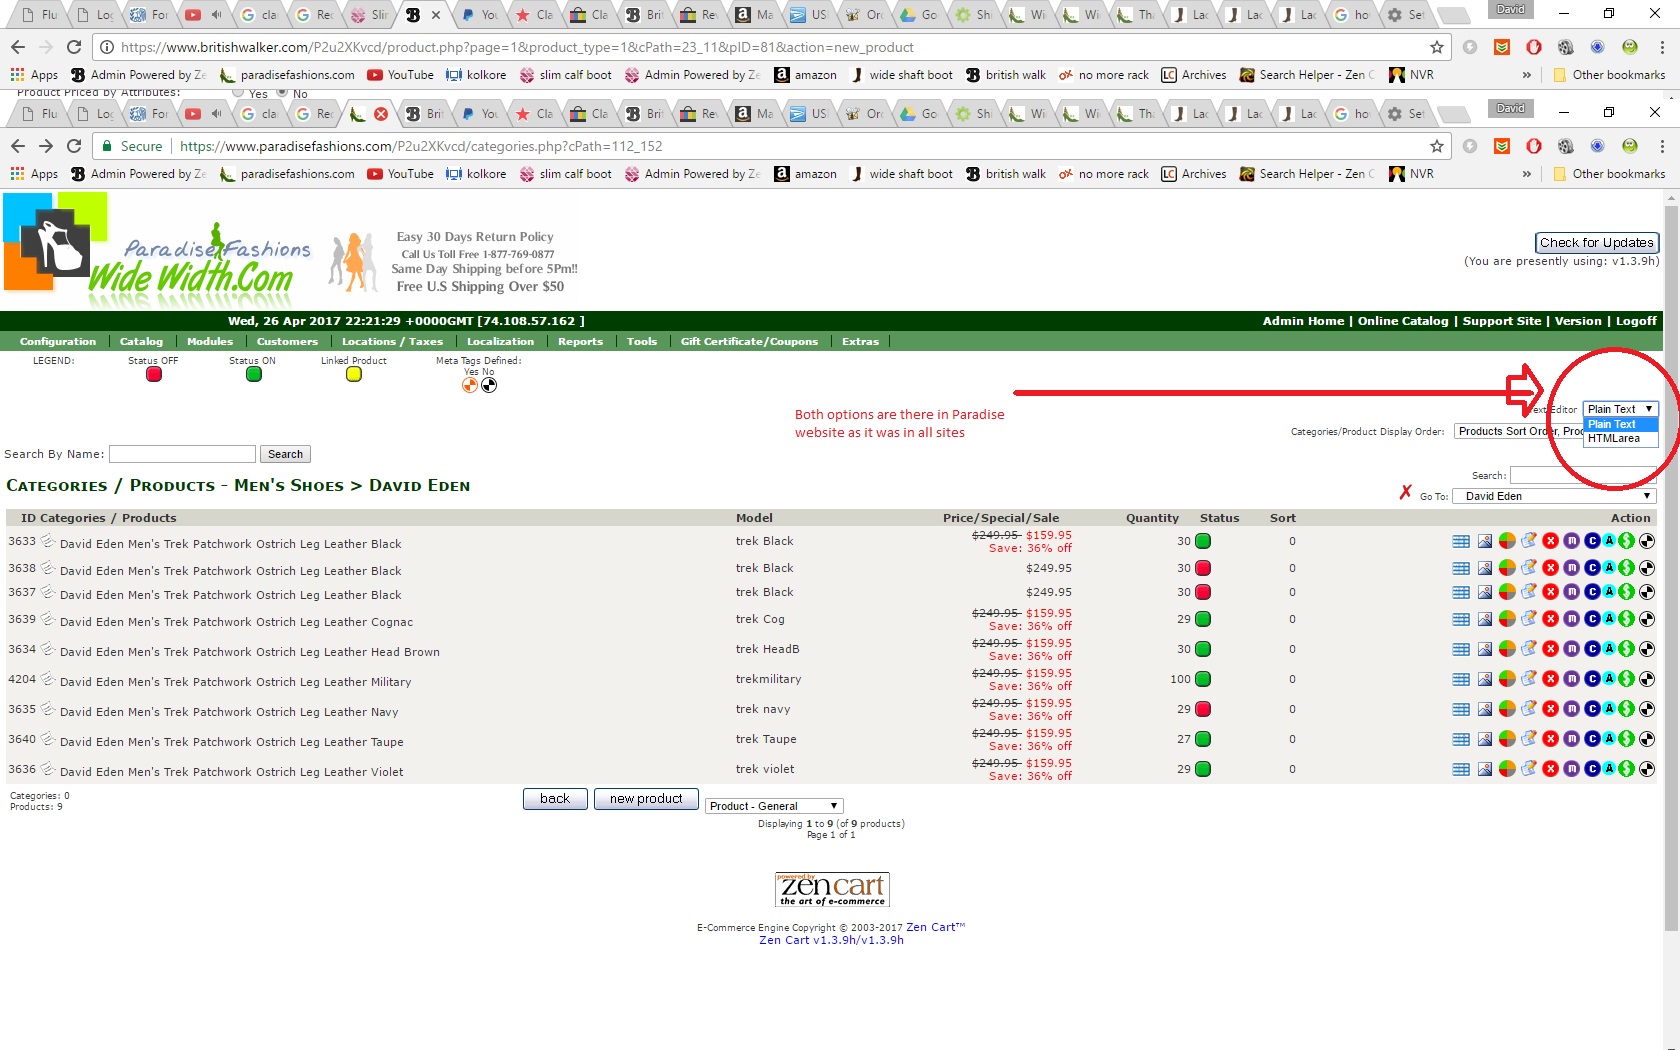Click the multicolor pie icon for product 3637
Image resolution: width=1680 pixels, height=1050 pixels.
coord(1507,592)
